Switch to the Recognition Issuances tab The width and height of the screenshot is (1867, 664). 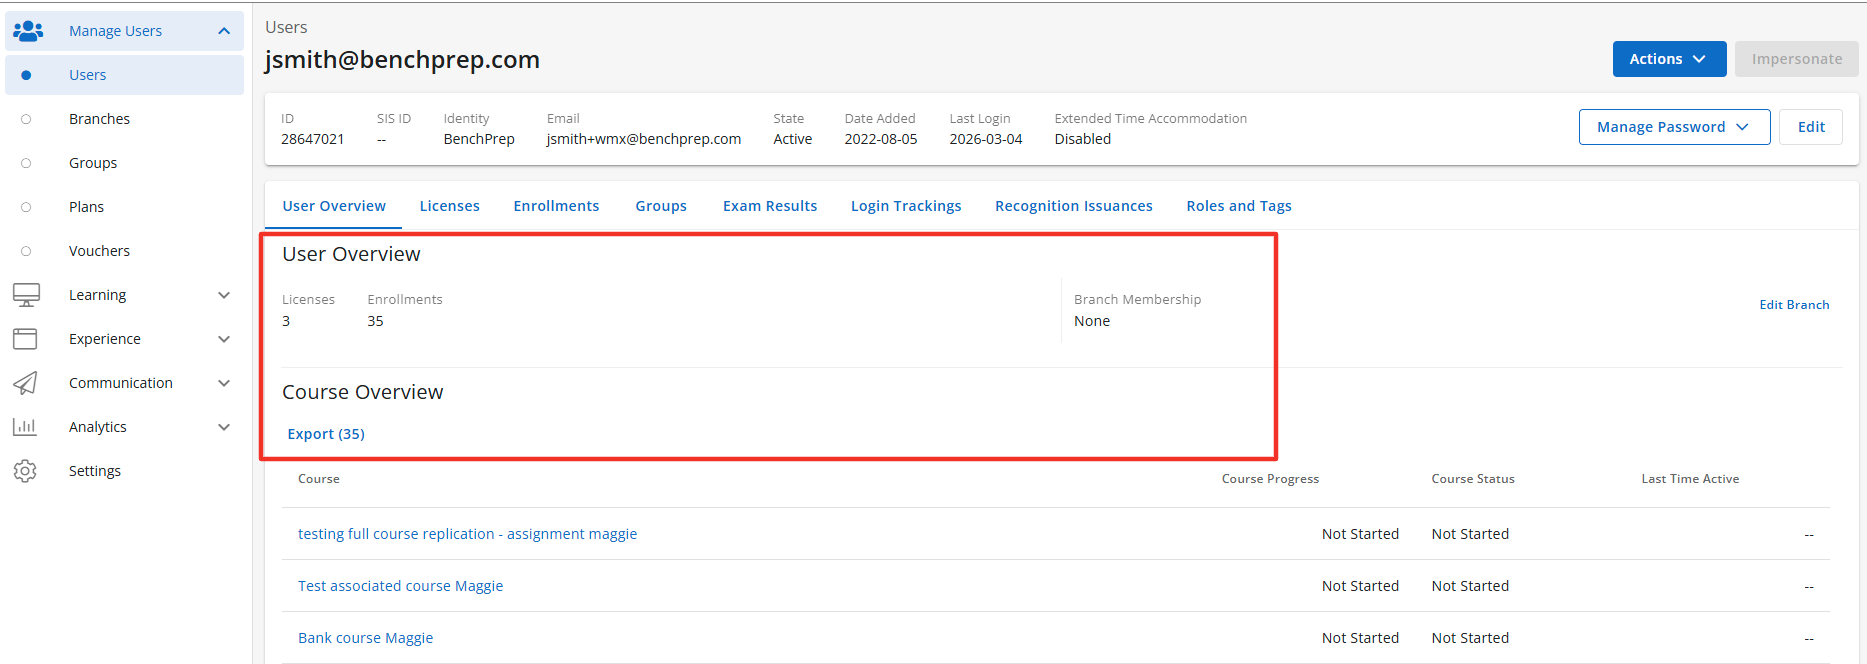[1074, 206]
